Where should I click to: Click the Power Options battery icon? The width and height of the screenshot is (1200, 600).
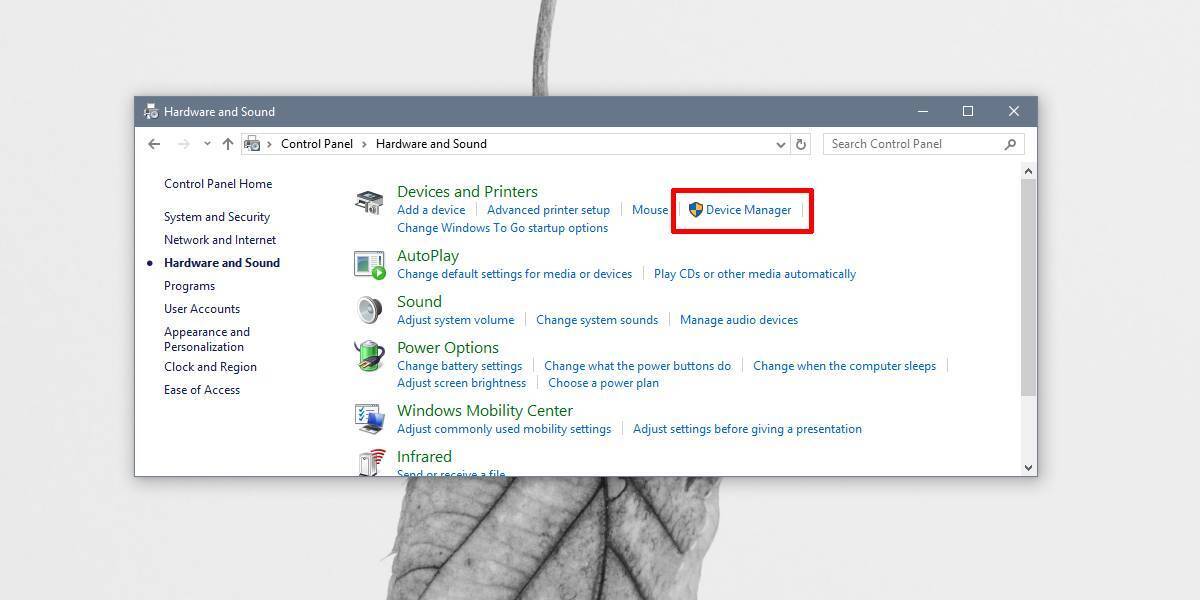pyautogui.click(x=369, y=356)
